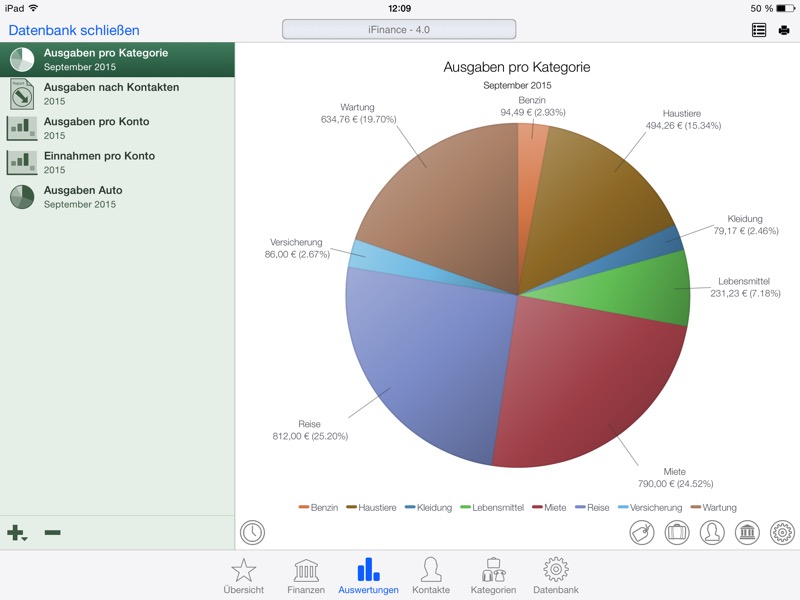800x600 pixels.
Task: Toggle Versicherung series in chart legend
Action: (649, 508)
